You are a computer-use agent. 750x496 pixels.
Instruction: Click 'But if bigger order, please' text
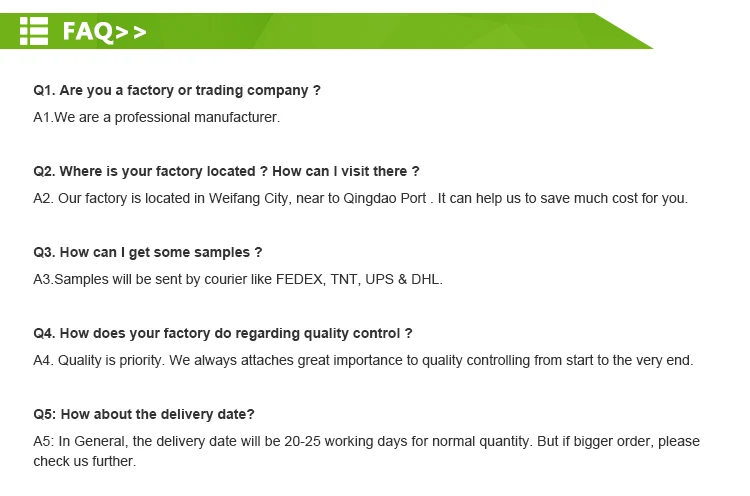(x=617, y=441)
